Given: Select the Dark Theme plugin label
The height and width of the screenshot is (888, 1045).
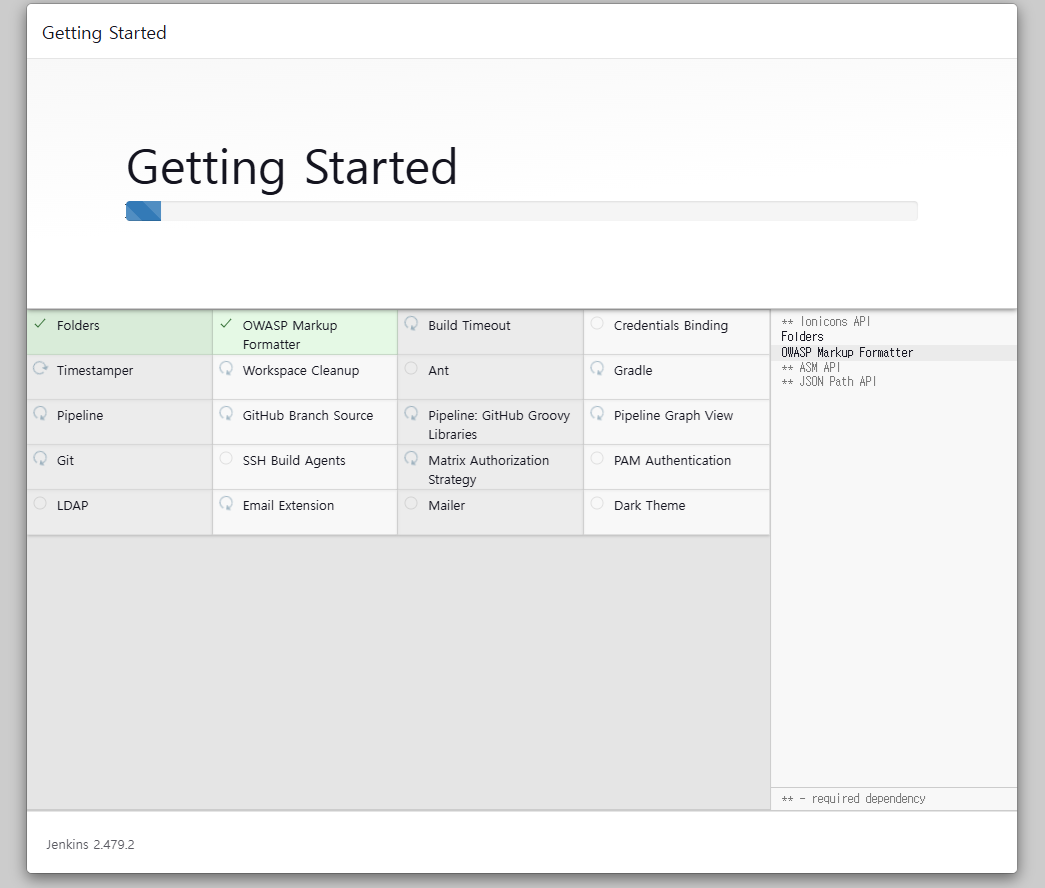Looking at the screenshot, I should pos(649,505).
